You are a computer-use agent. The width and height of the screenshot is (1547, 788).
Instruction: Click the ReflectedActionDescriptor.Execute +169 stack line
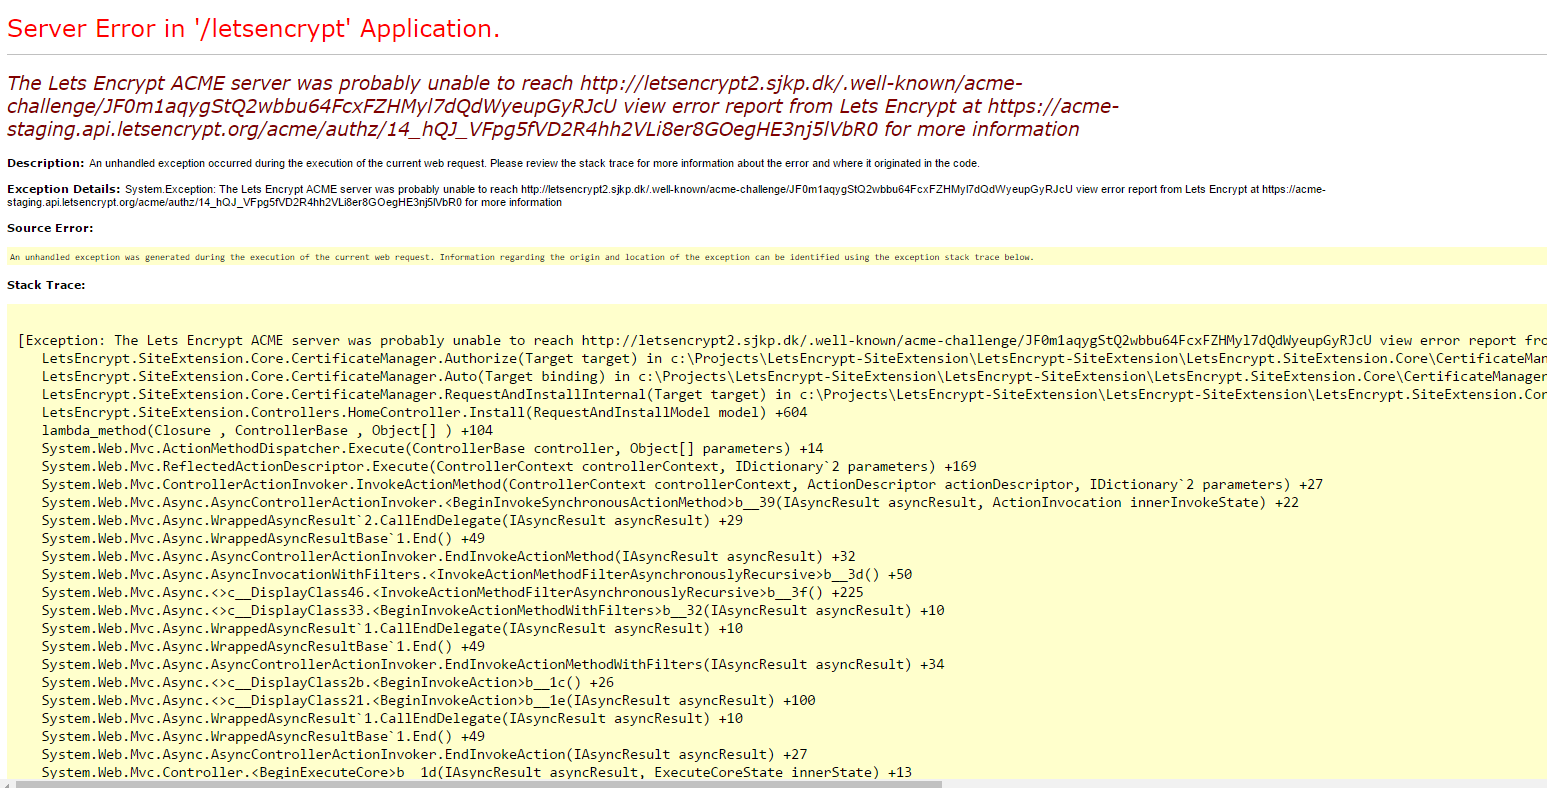point(509,466)
